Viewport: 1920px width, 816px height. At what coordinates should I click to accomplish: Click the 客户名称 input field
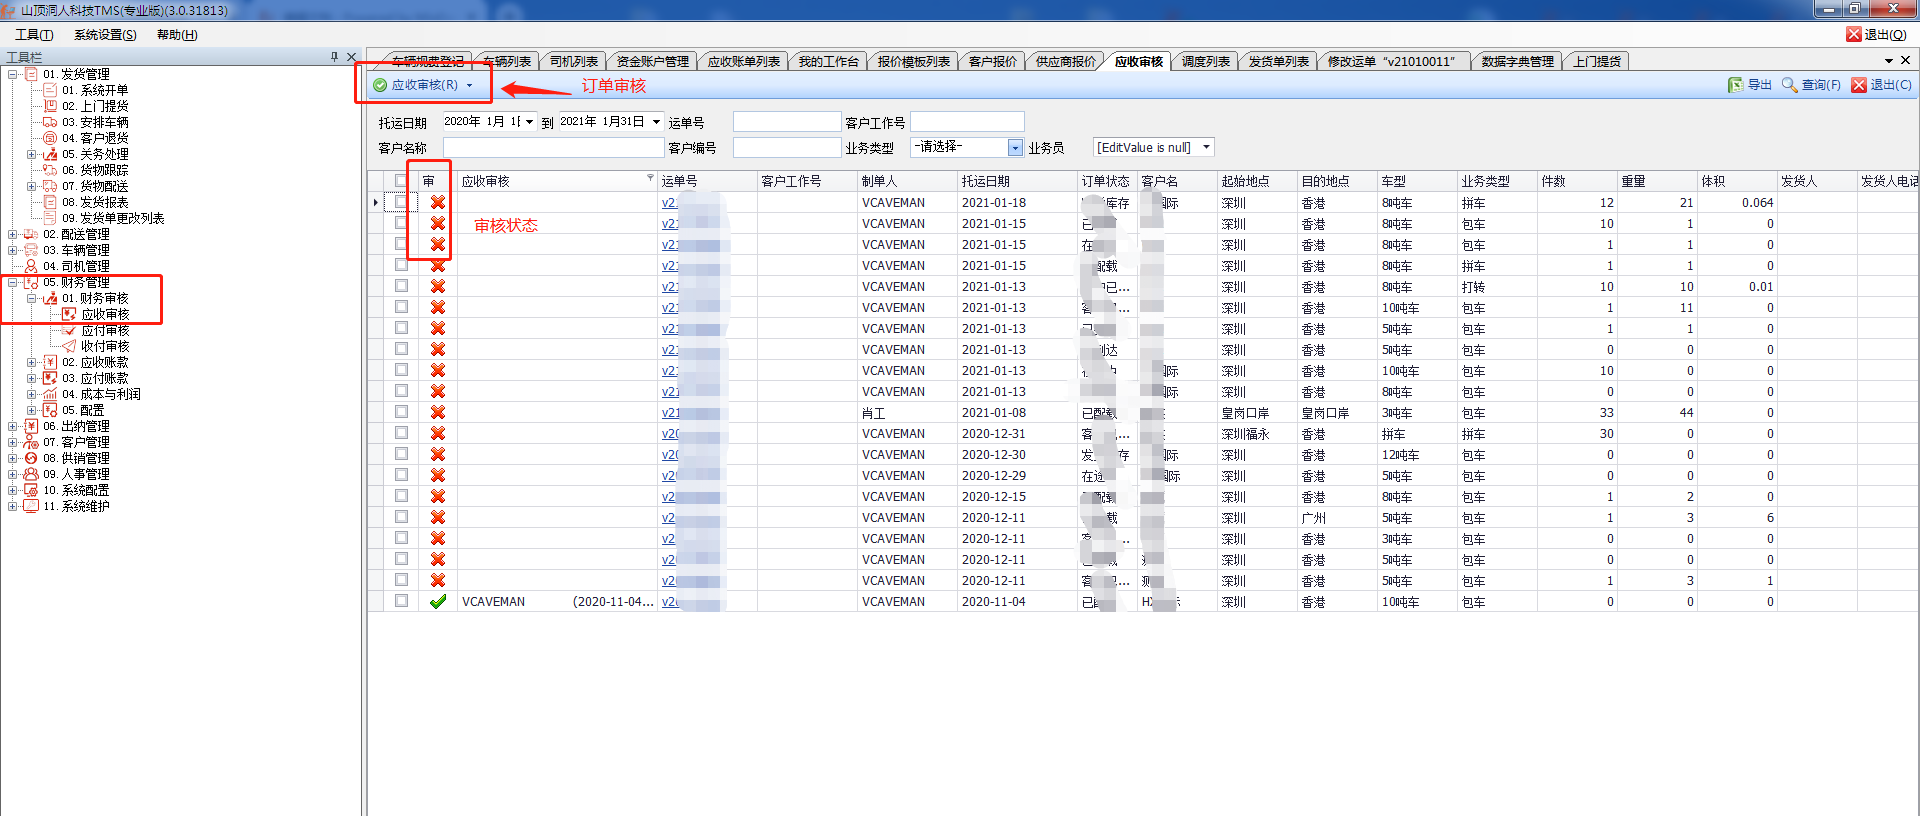click(553, 148)
